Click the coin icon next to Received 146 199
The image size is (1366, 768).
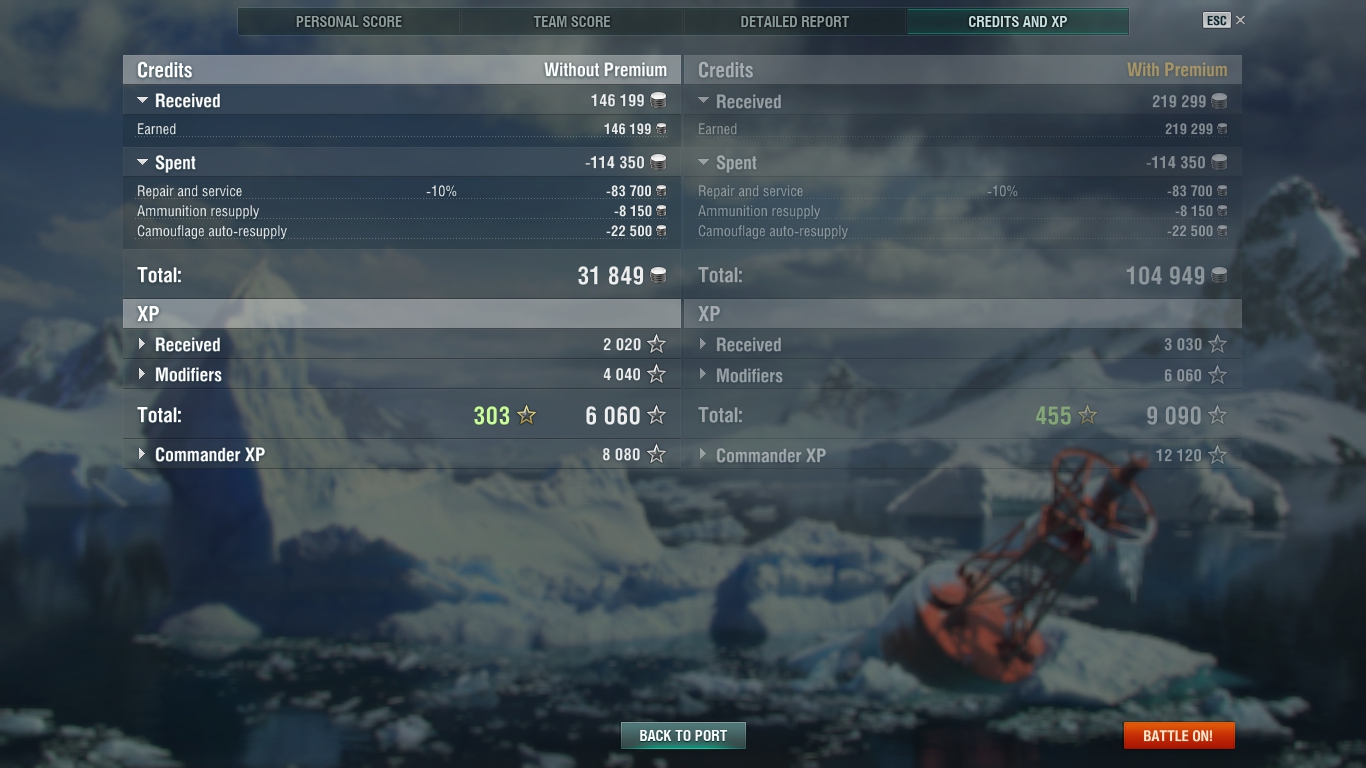pos(658,100)
